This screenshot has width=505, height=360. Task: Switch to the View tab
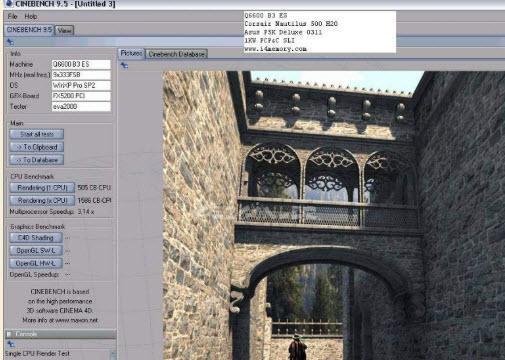click(64, 30)
